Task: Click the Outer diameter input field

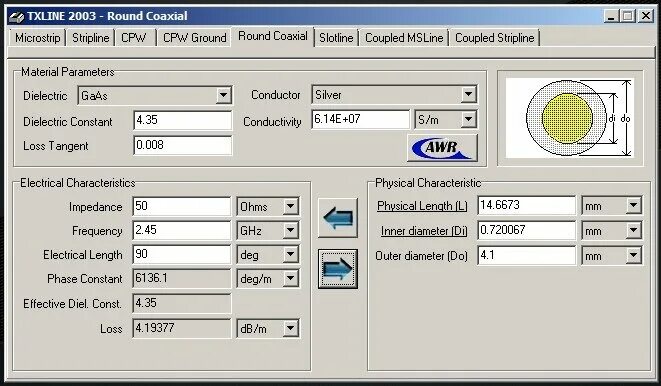Action: (x=527, y=255)
